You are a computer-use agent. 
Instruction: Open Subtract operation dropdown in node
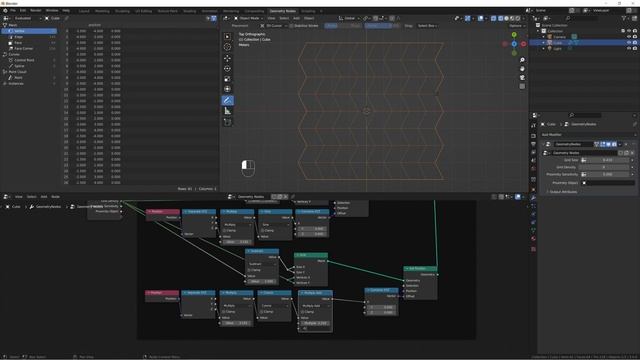pos(262,264)
